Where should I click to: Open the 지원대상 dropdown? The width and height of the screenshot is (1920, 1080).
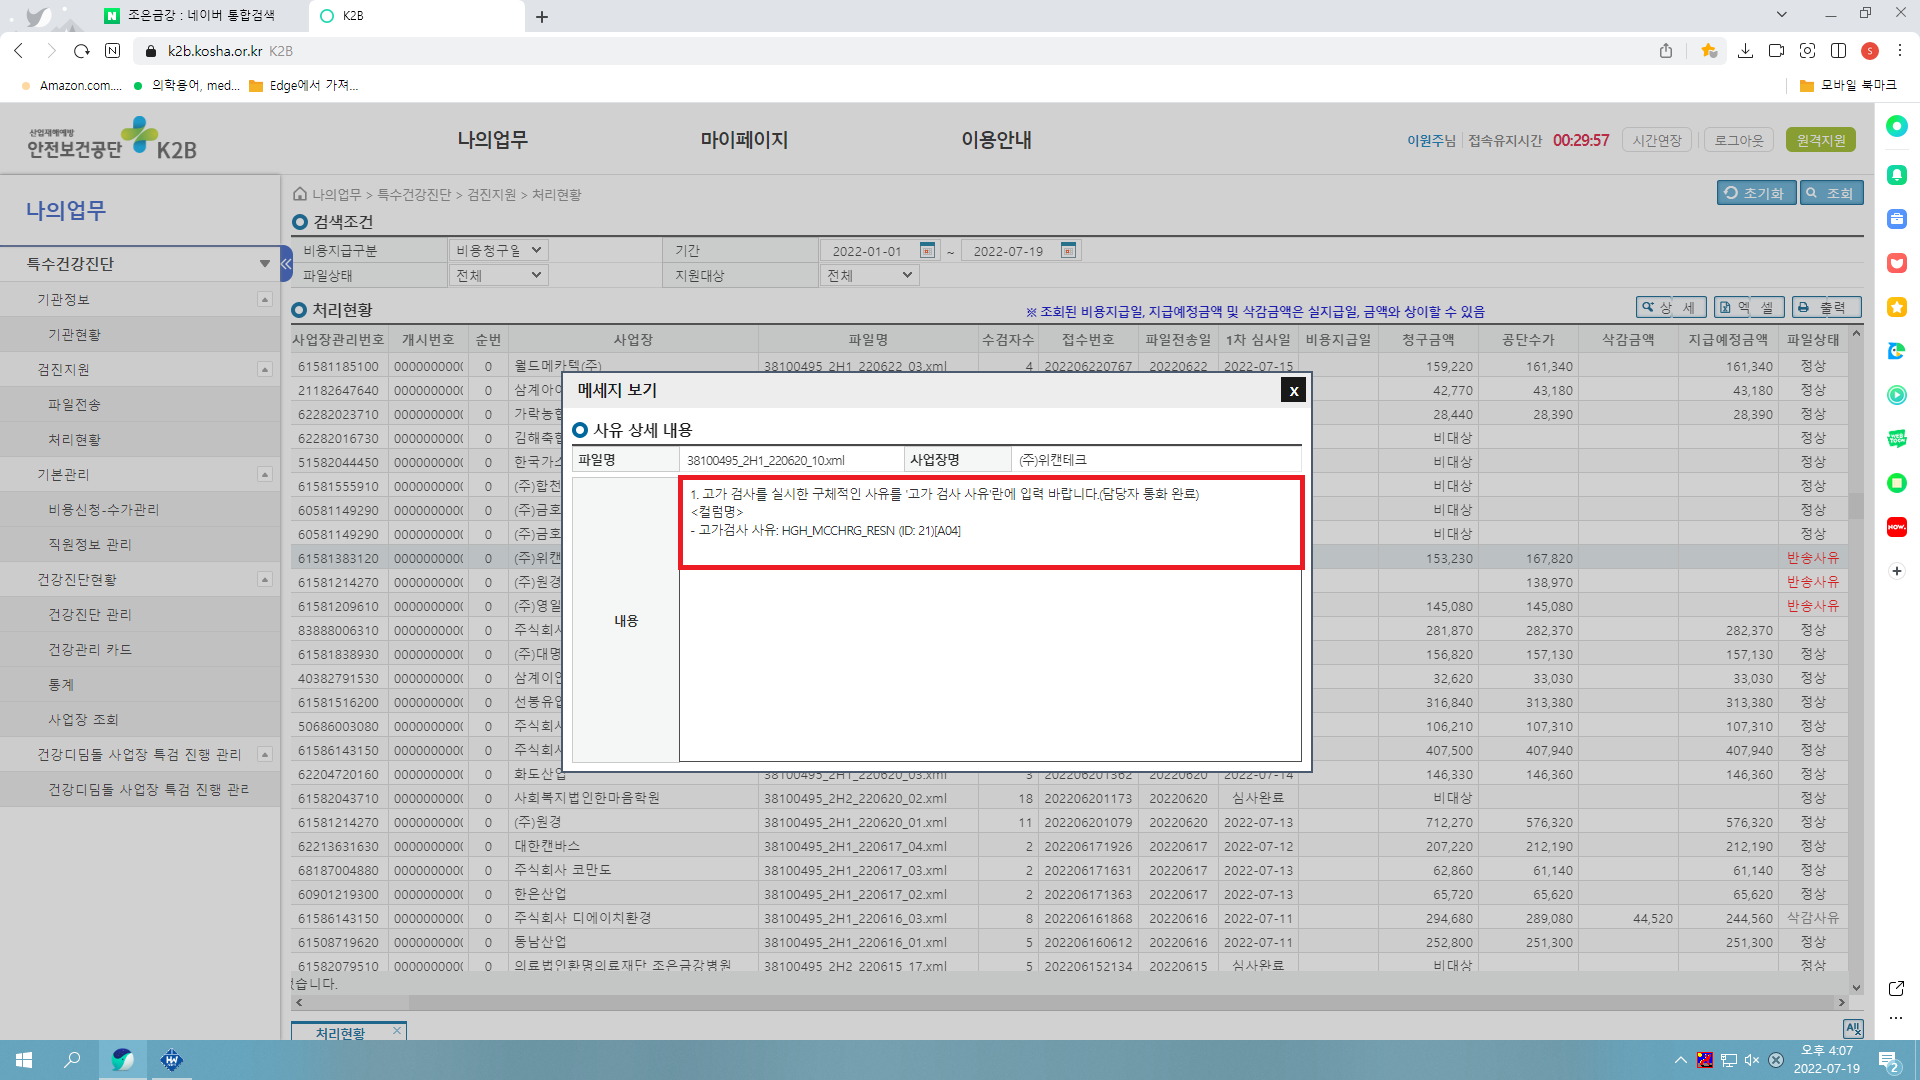(x=869, y=275)
